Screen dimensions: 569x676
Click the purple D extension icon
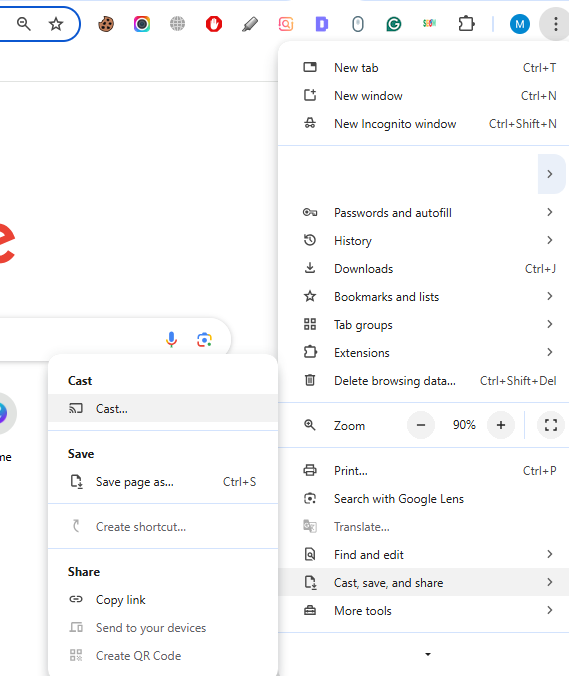click(322, 24)
